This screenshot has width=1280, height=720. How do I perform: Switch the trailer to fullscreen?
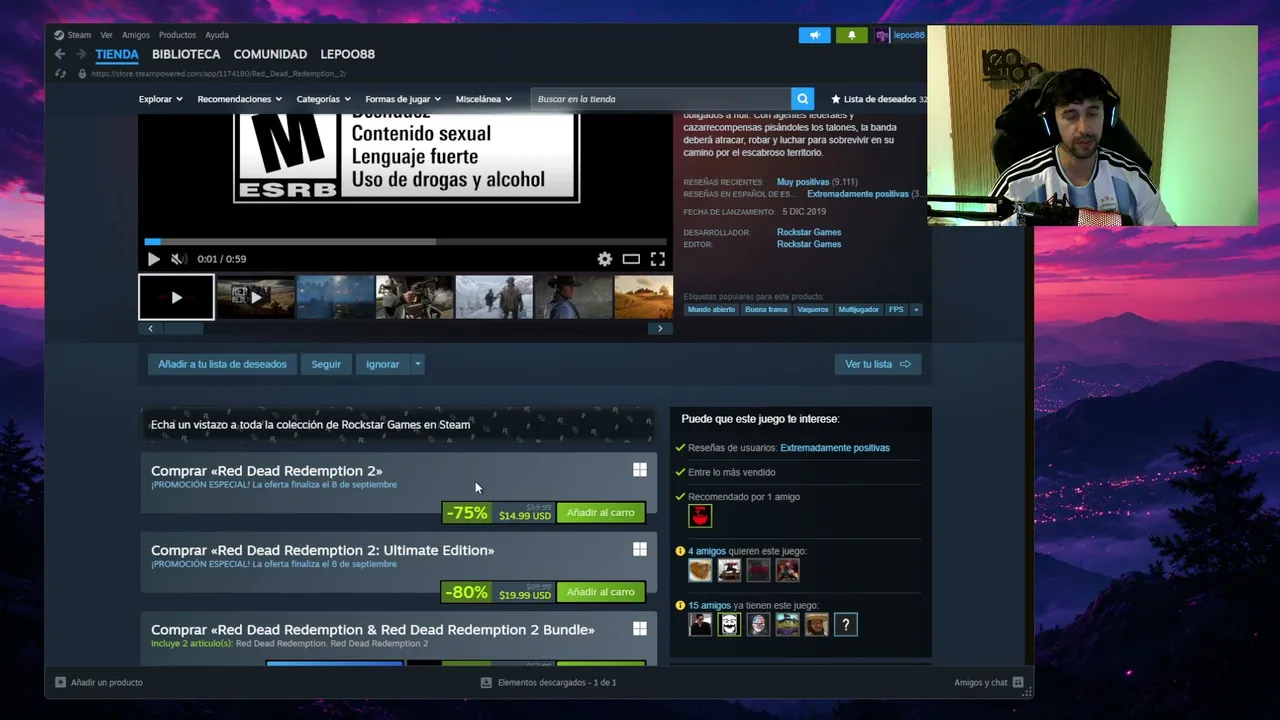pyautogui.click(x=658, y=259)
